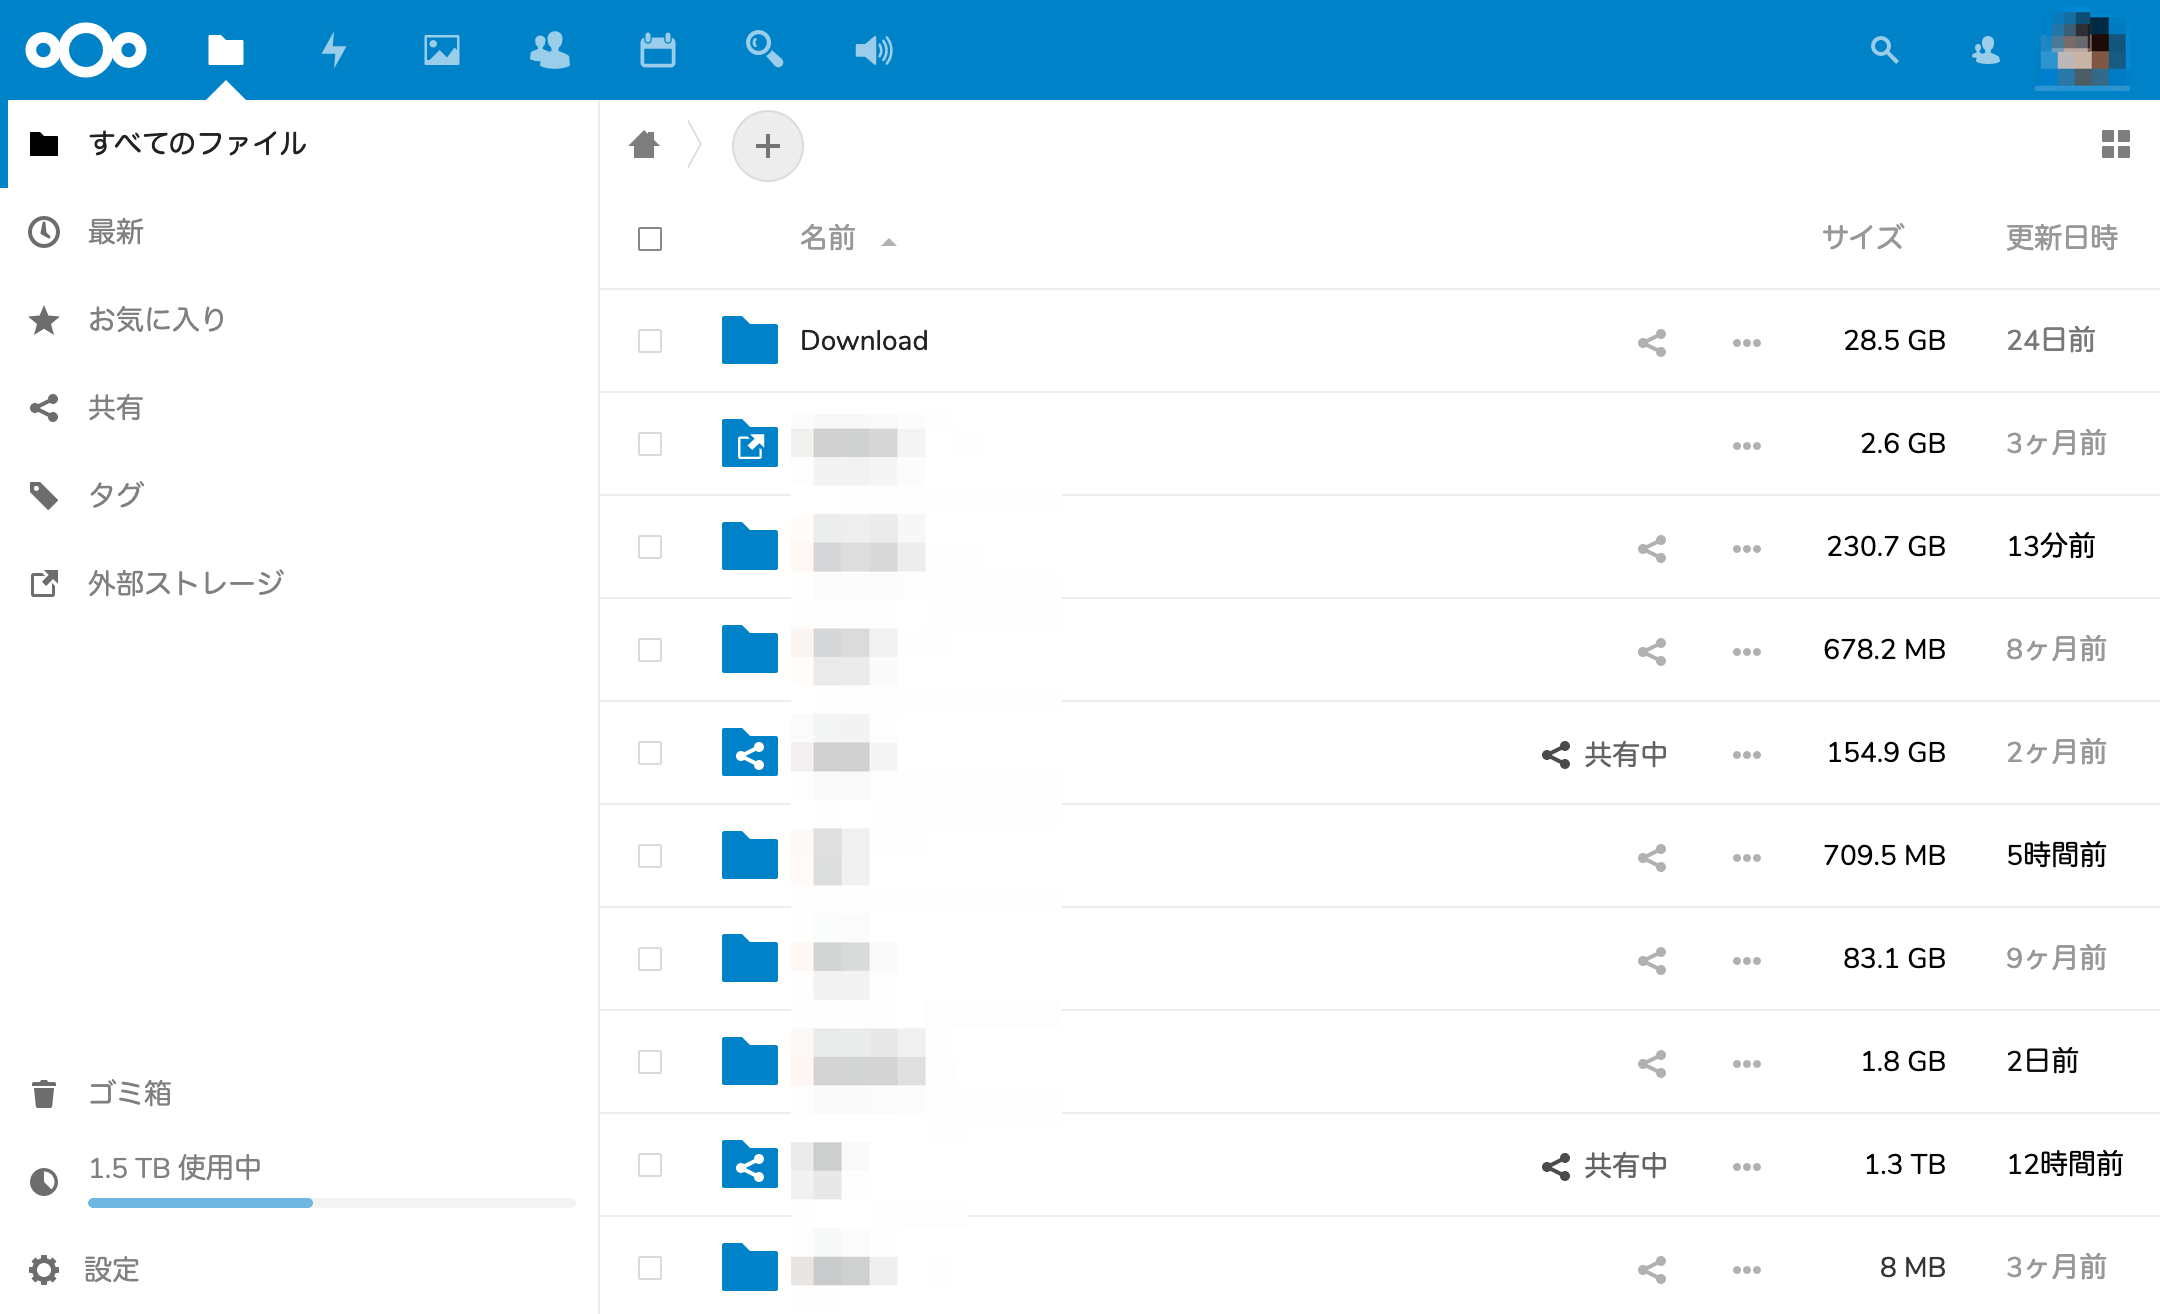Open the contacts menu in the top-right
Screen dimensions: 2160x1314
(x=1985, y=50)
